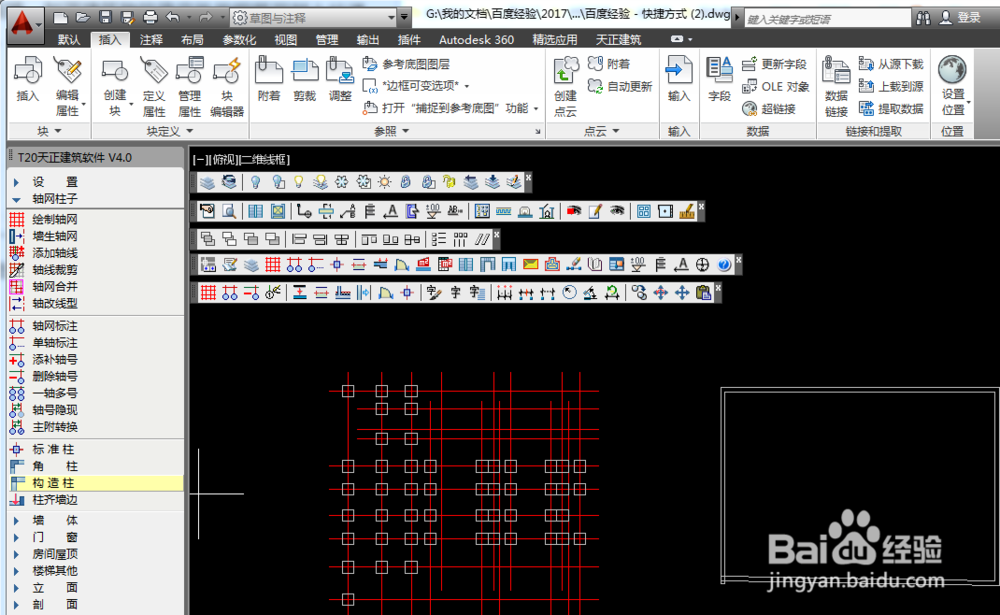Click the keyword search input field
1000x615 pixels.
pyautogui.click(x=825, y=18)
